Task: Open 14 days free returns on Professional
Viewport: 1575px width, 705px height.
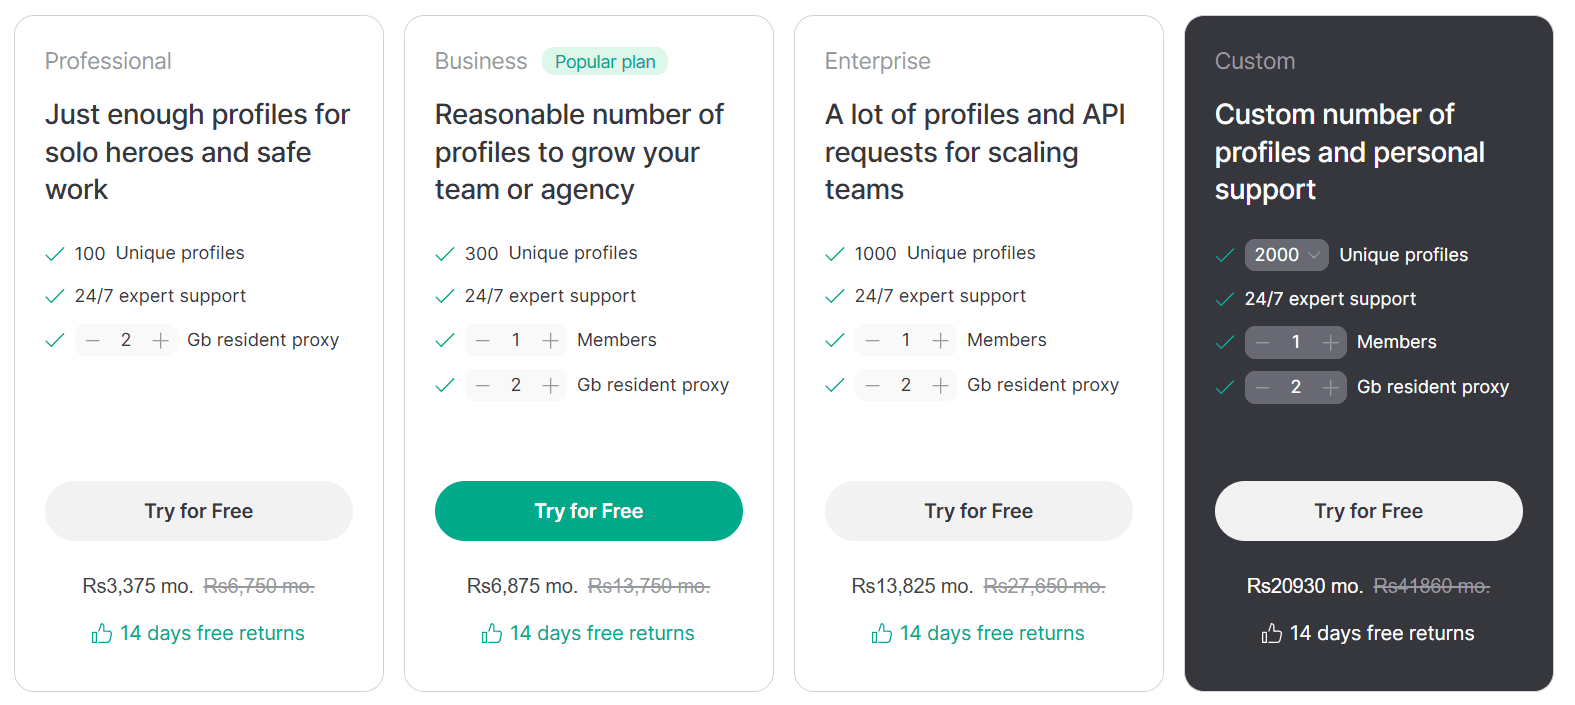Action: point(212,633)
